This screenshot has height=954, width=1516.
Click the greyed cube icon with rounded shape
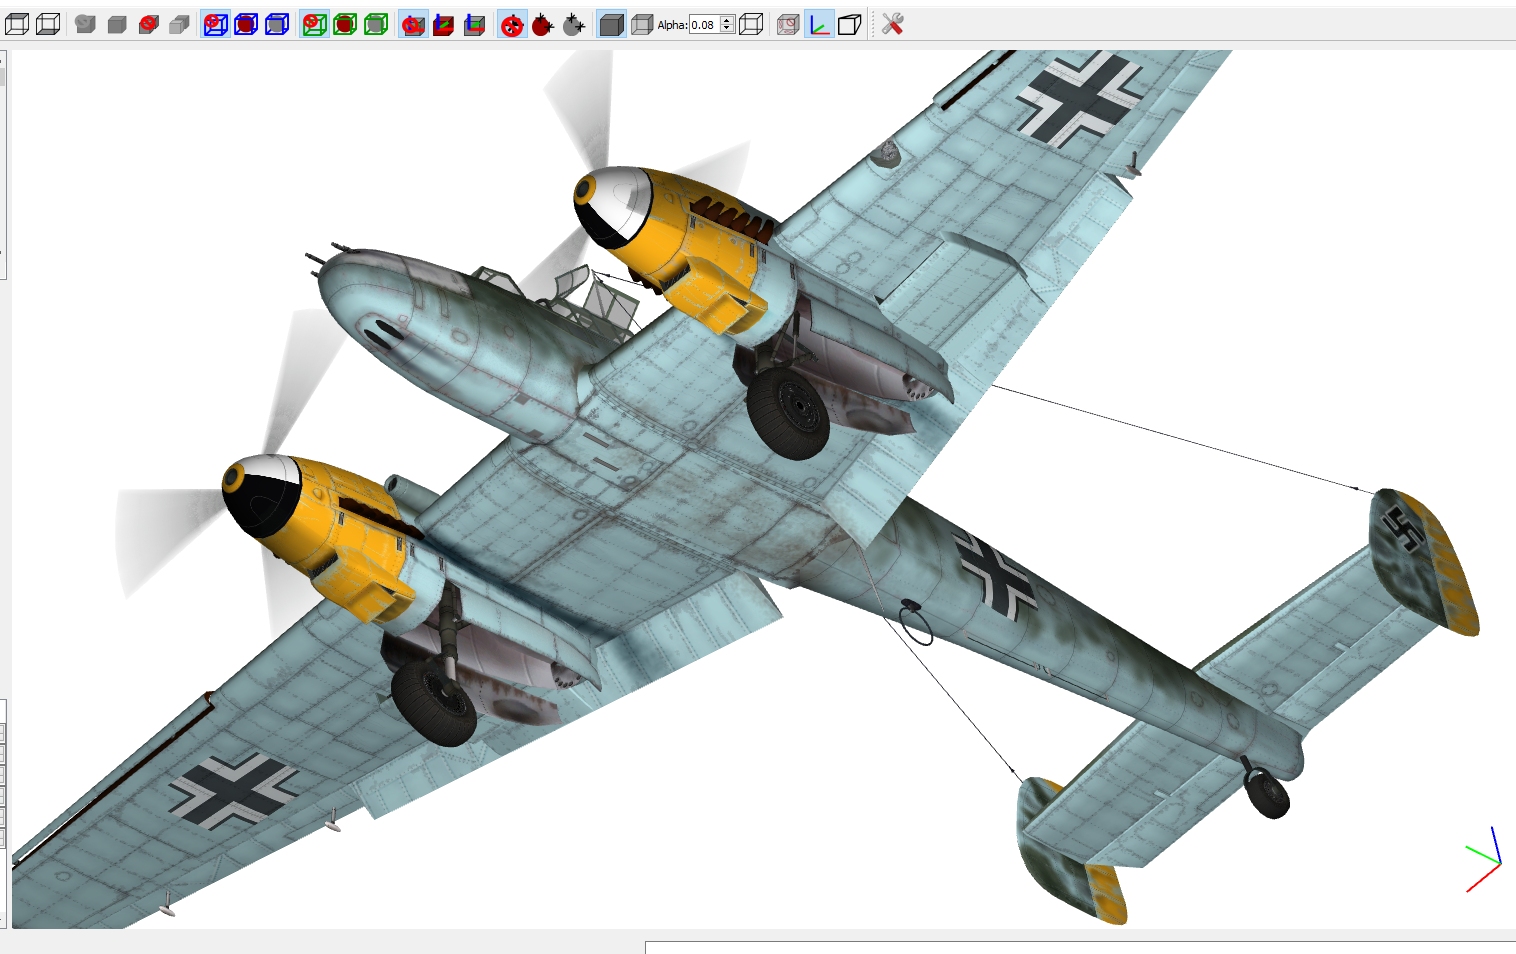tap(85, 24)
